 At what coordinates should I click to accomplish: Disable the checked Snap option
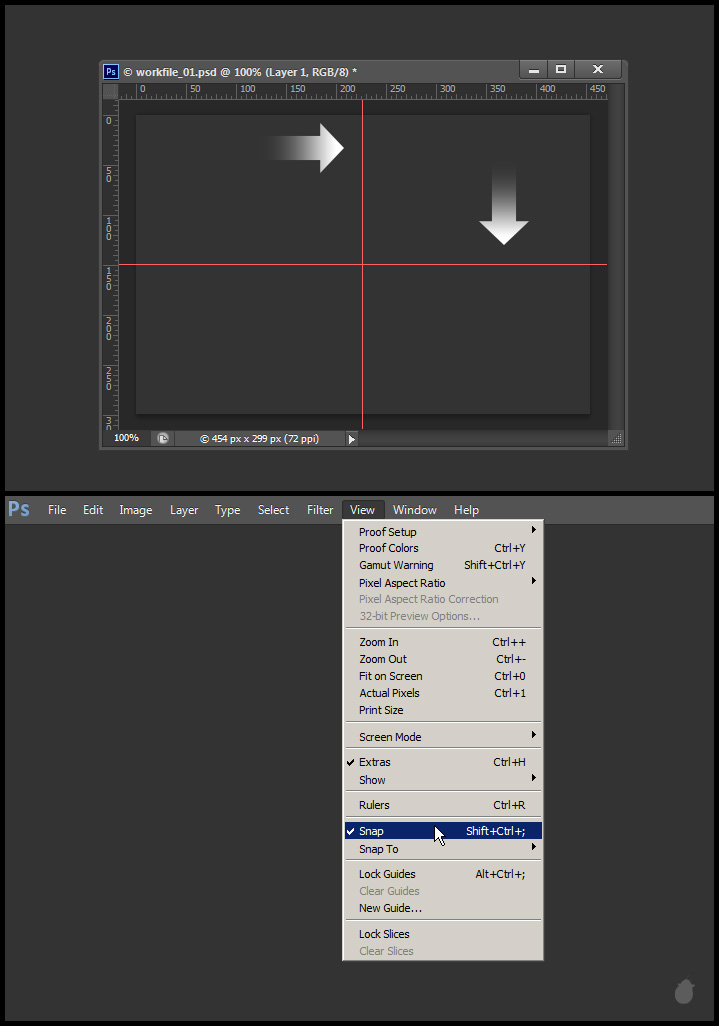372,831
